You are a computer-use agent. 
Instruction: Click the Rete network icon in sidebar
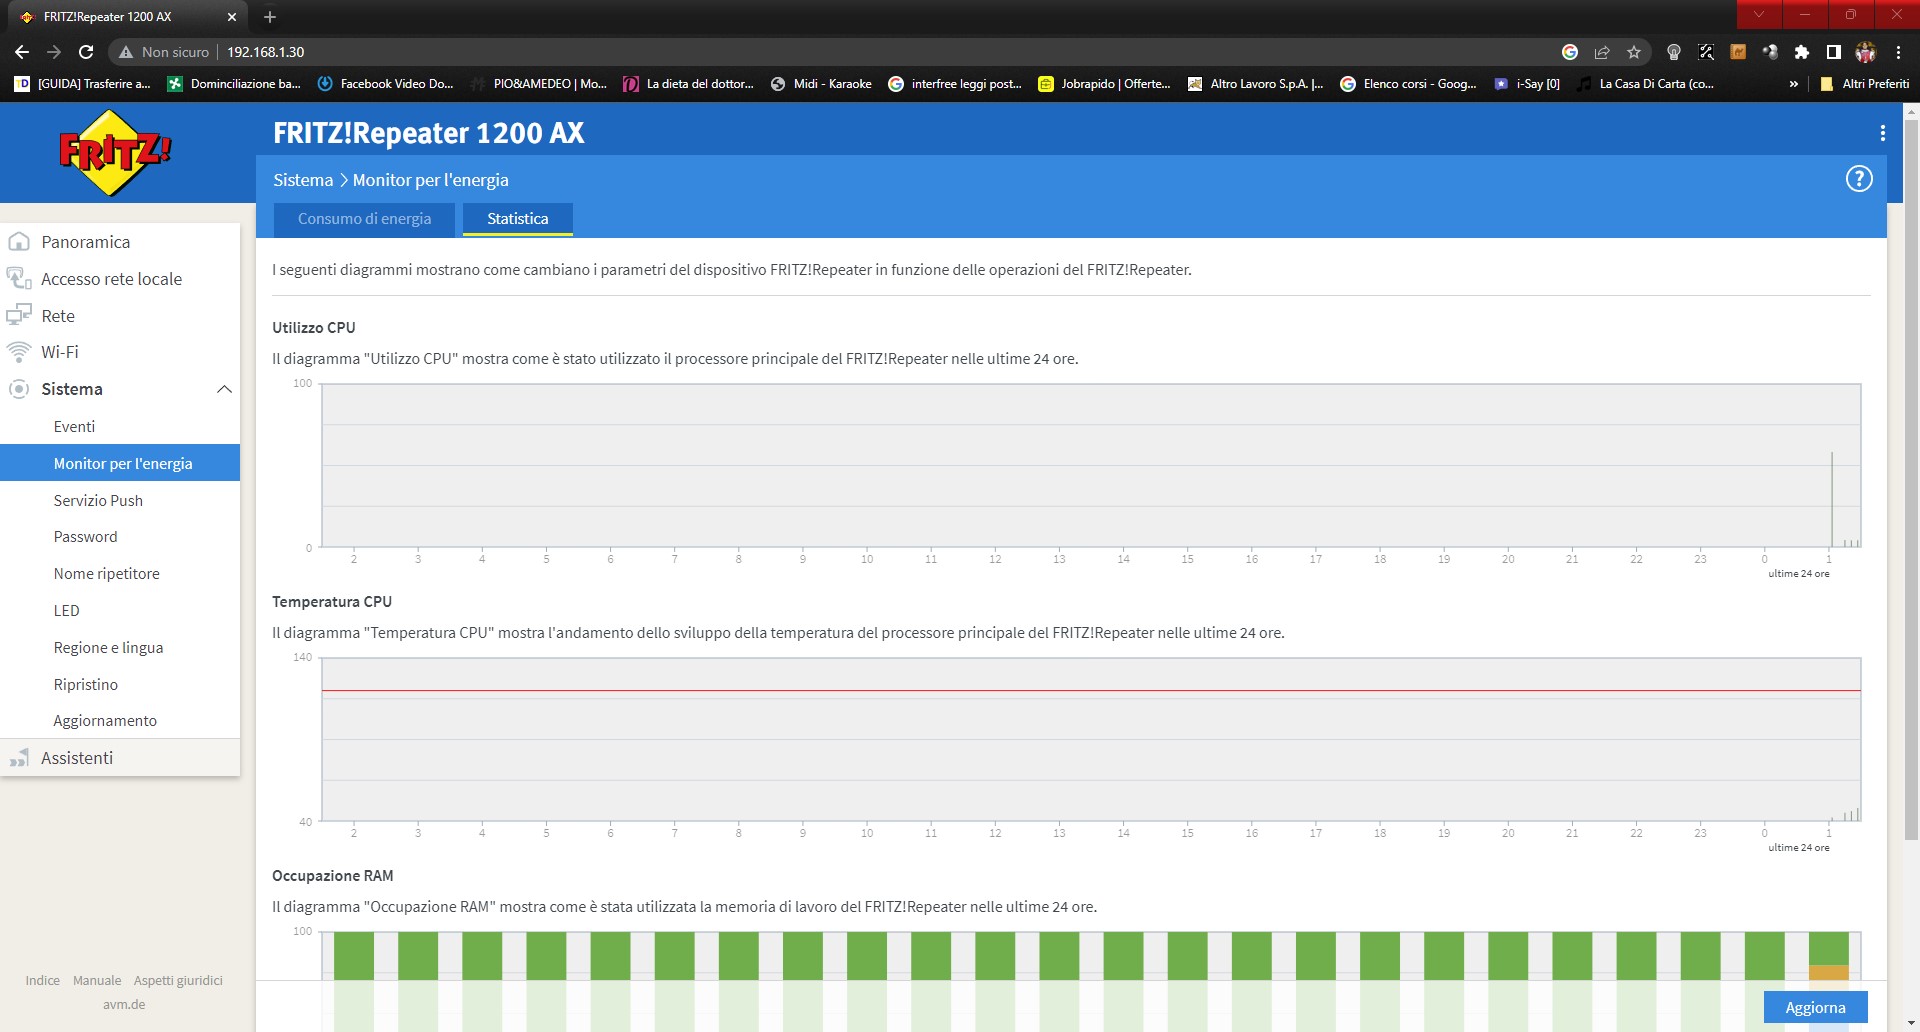click(x=19, y=316)
